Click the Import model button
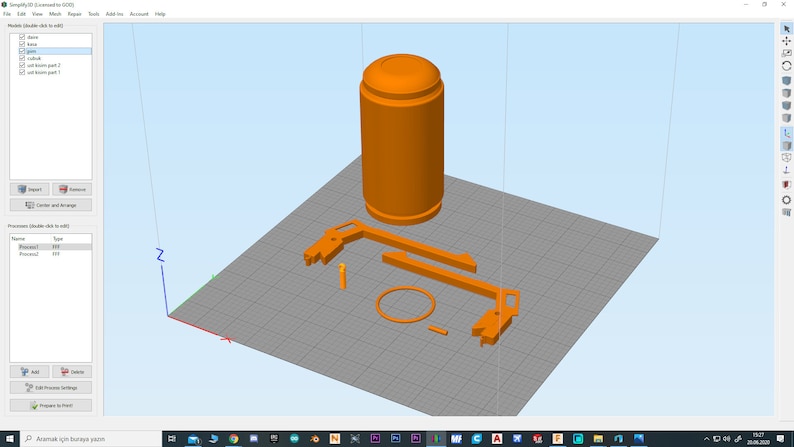The image size is (794, 447). pos(29,189)
